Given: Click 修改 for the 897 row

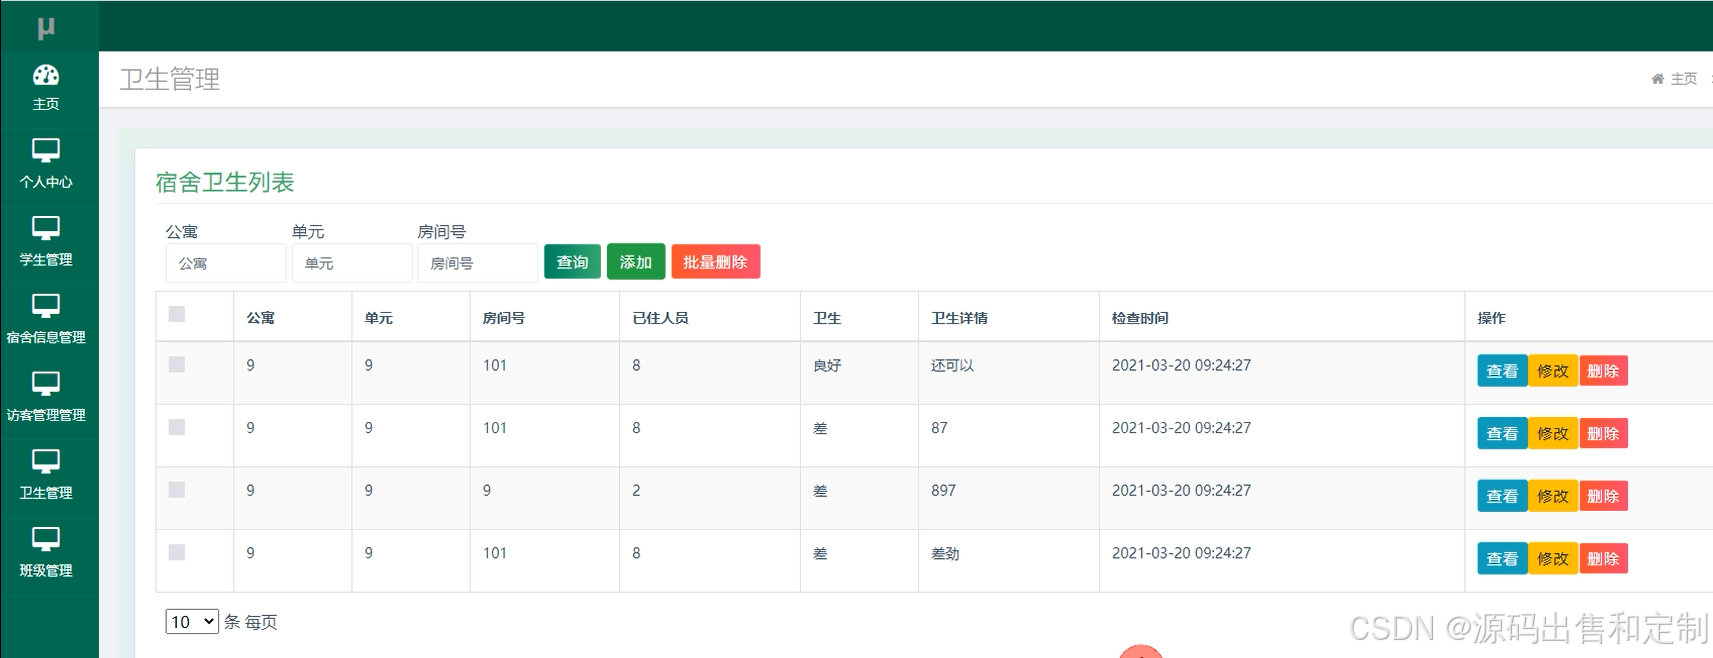Looking at the screenshot, I should [x=1553, y=496].
